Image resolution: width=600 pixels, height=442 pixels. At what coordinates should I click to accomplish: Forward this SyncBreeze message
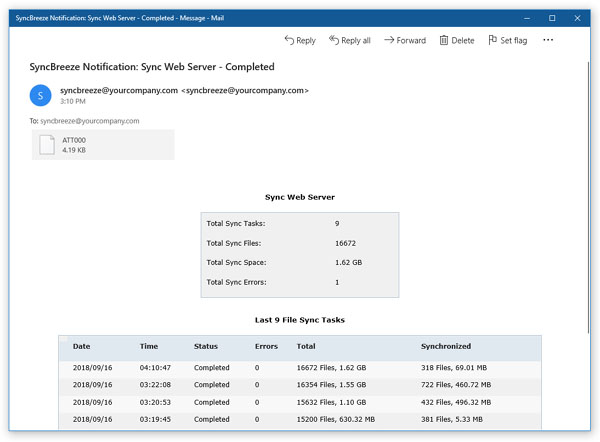click(405, 40)
